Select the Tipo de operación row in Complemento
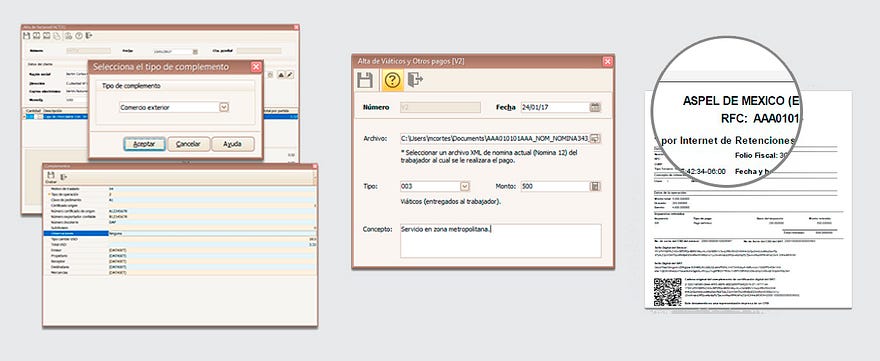The image size is (880, 361). click(x=180, y=194)
